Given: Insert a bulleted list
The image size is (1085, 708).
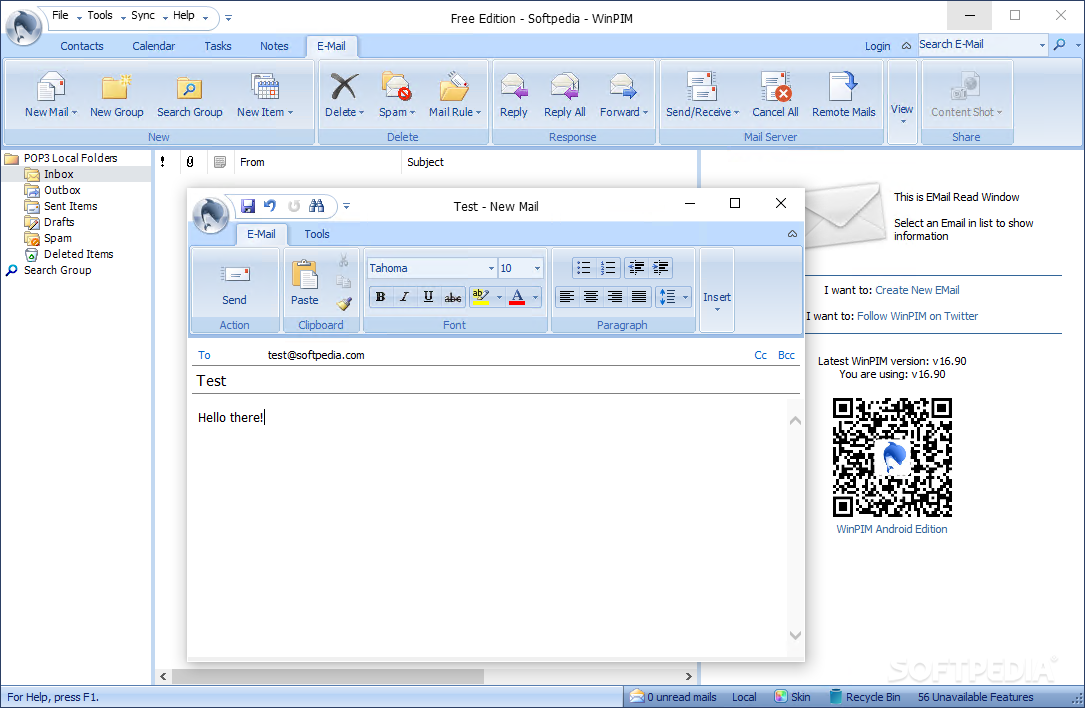Looking at the screenshot, I should 584,268.
